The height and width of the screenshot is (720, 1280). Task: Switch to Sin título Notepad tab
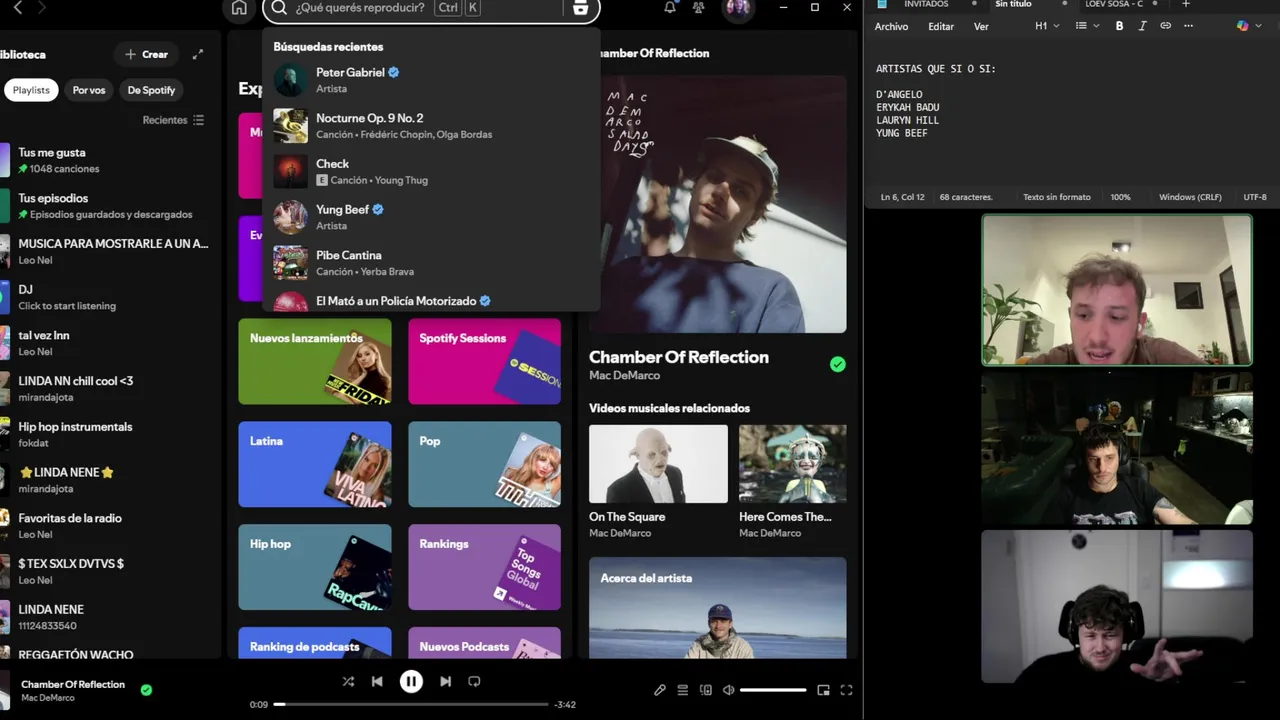(1013, 4)
